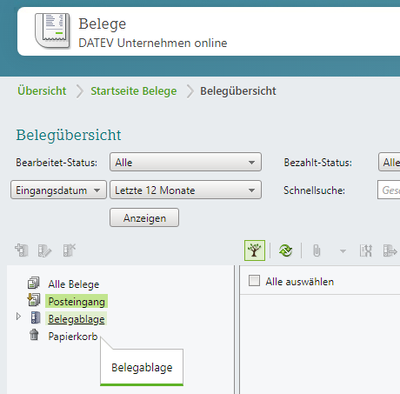Click the Belegablage tooltip popup
The width and height of the screenshot is (400, 394).
pyautogui.click(x=142, y=367)
